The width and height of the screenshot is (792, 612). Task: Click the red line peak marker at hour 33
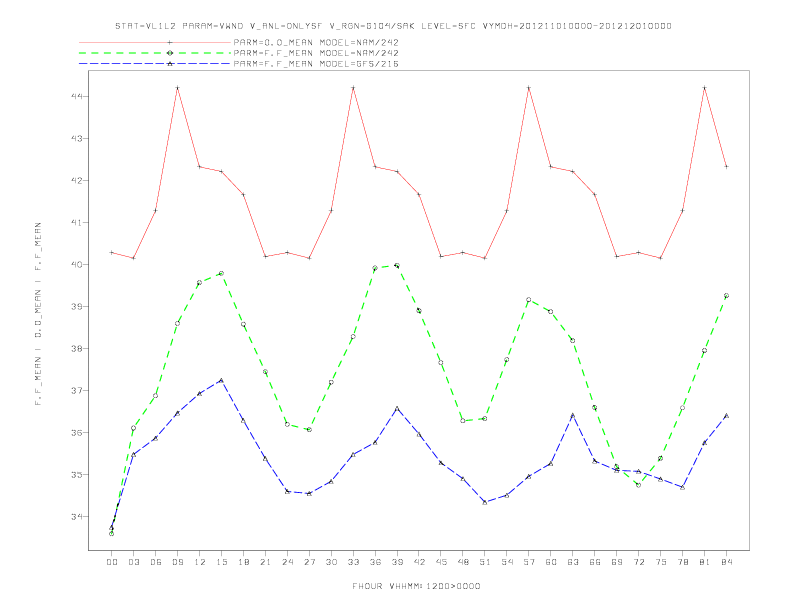(x=353, y=88)
